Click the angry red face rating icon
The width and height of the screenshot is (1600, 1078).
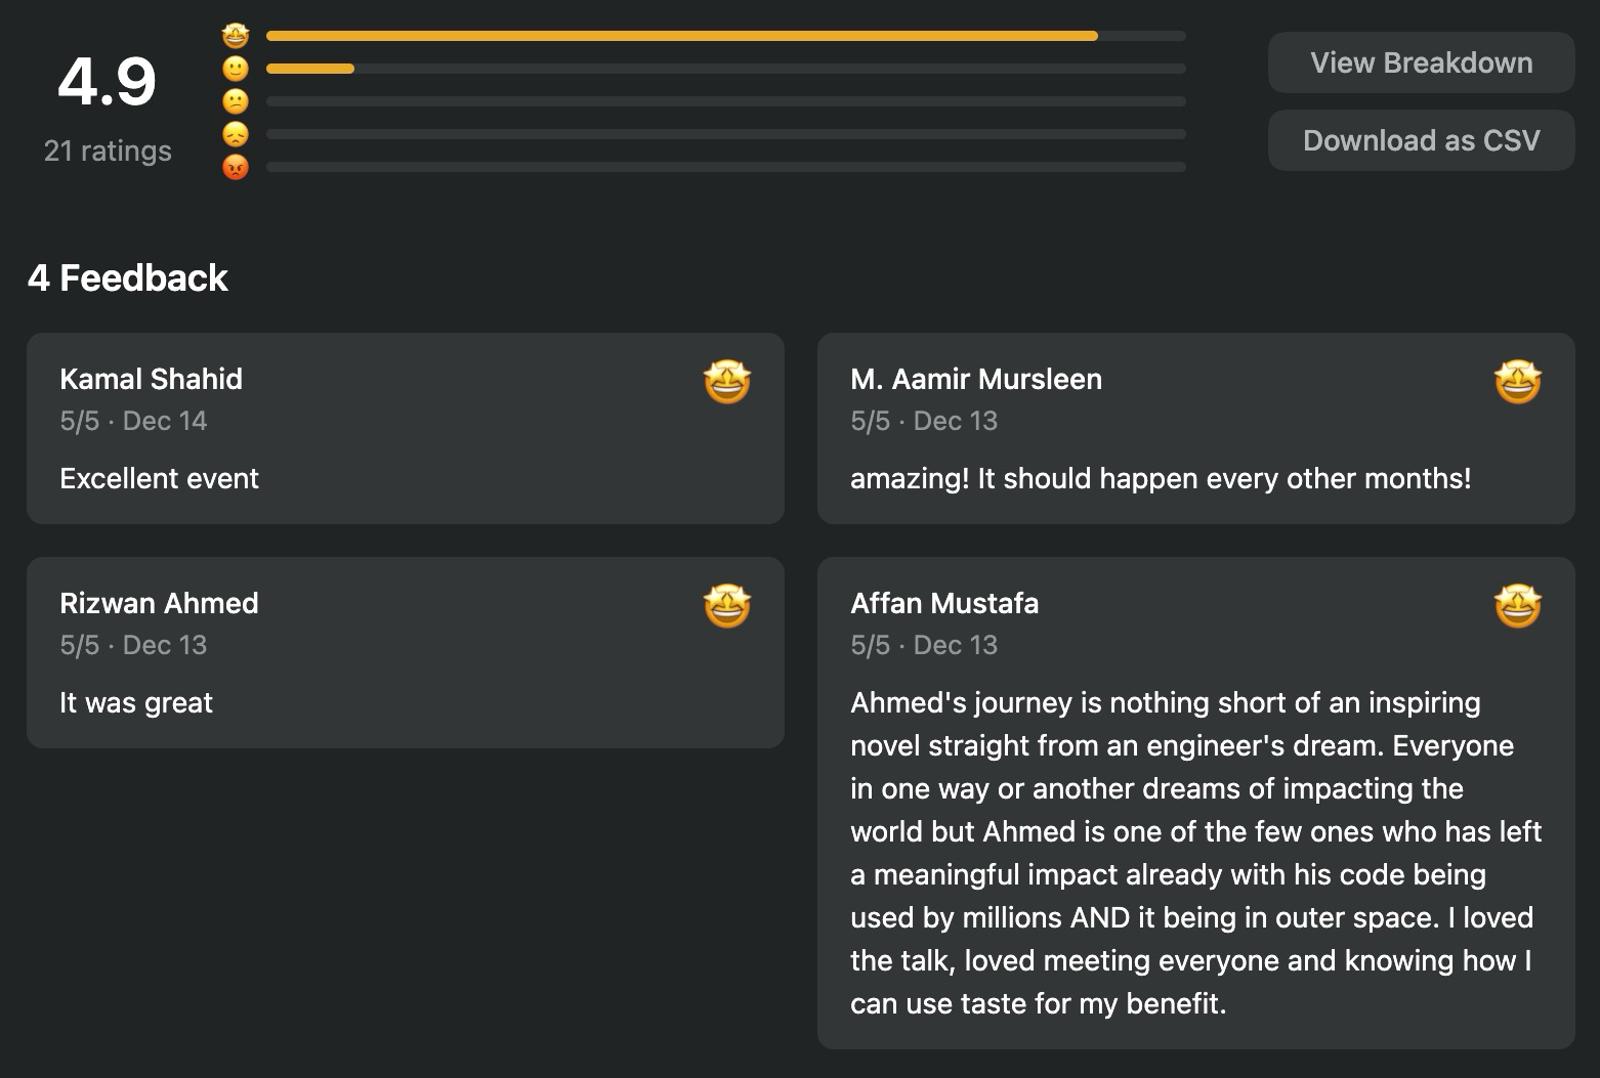(x=235, y=167)
